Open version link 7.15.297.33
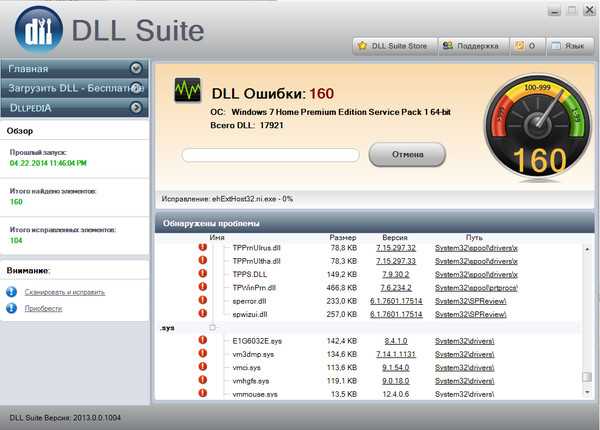The height and width of the screenshot is (430, 600). pos(396,261)
